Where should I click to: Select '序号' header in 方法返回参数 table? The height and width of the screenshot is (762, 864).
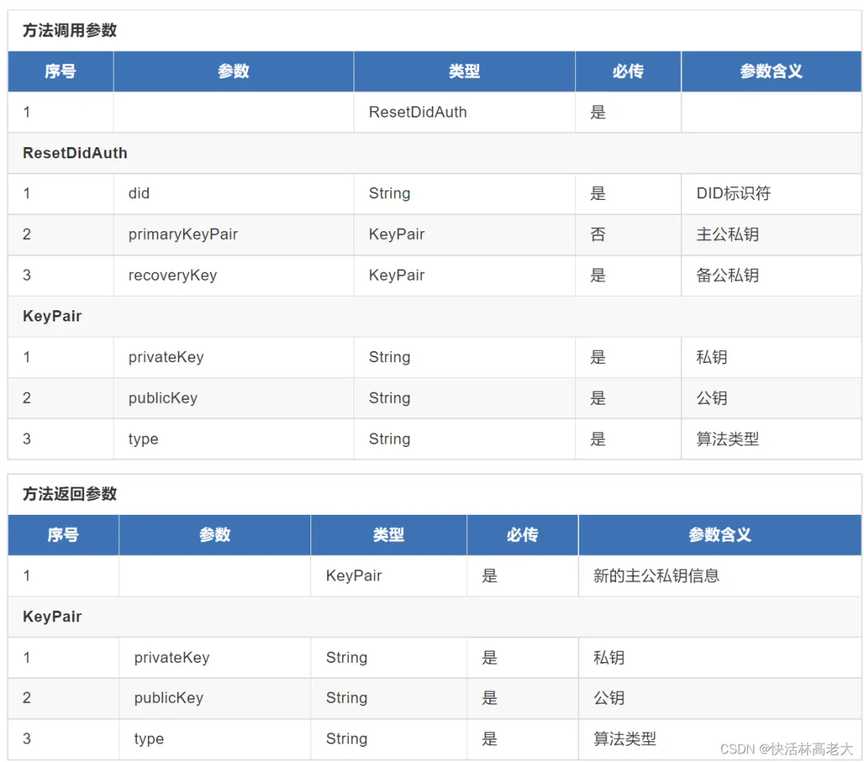(63, 534)
